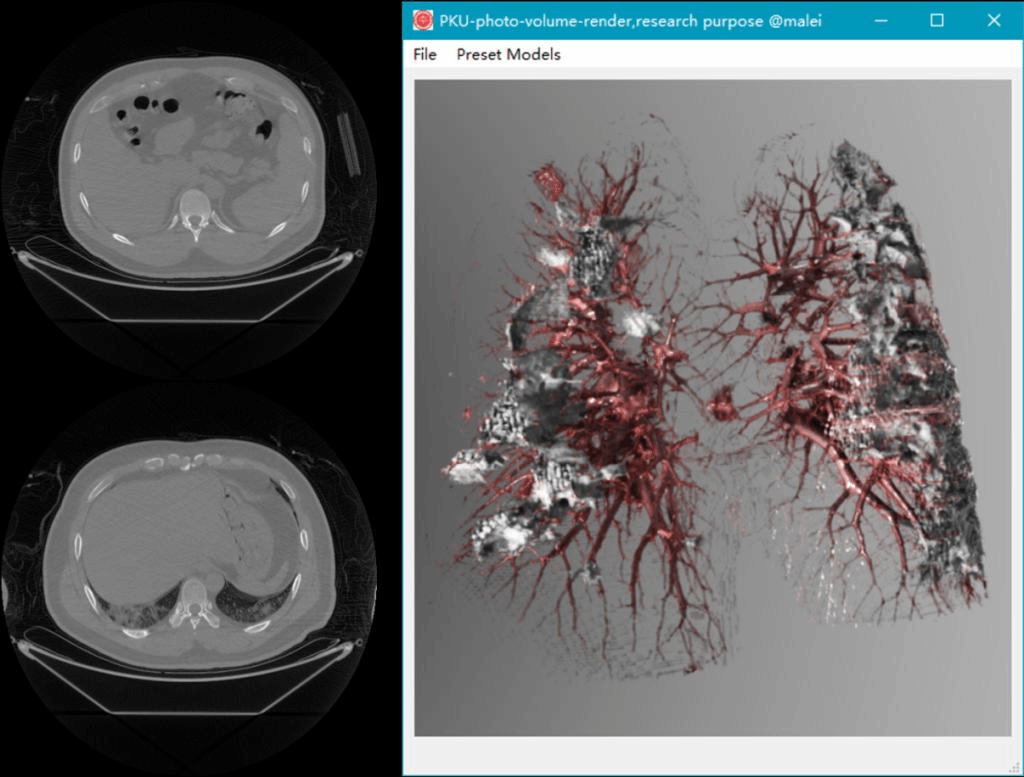This screenshot has width=1024, height=777.
Task: Select the lower CT slice image
Action: 190,560
